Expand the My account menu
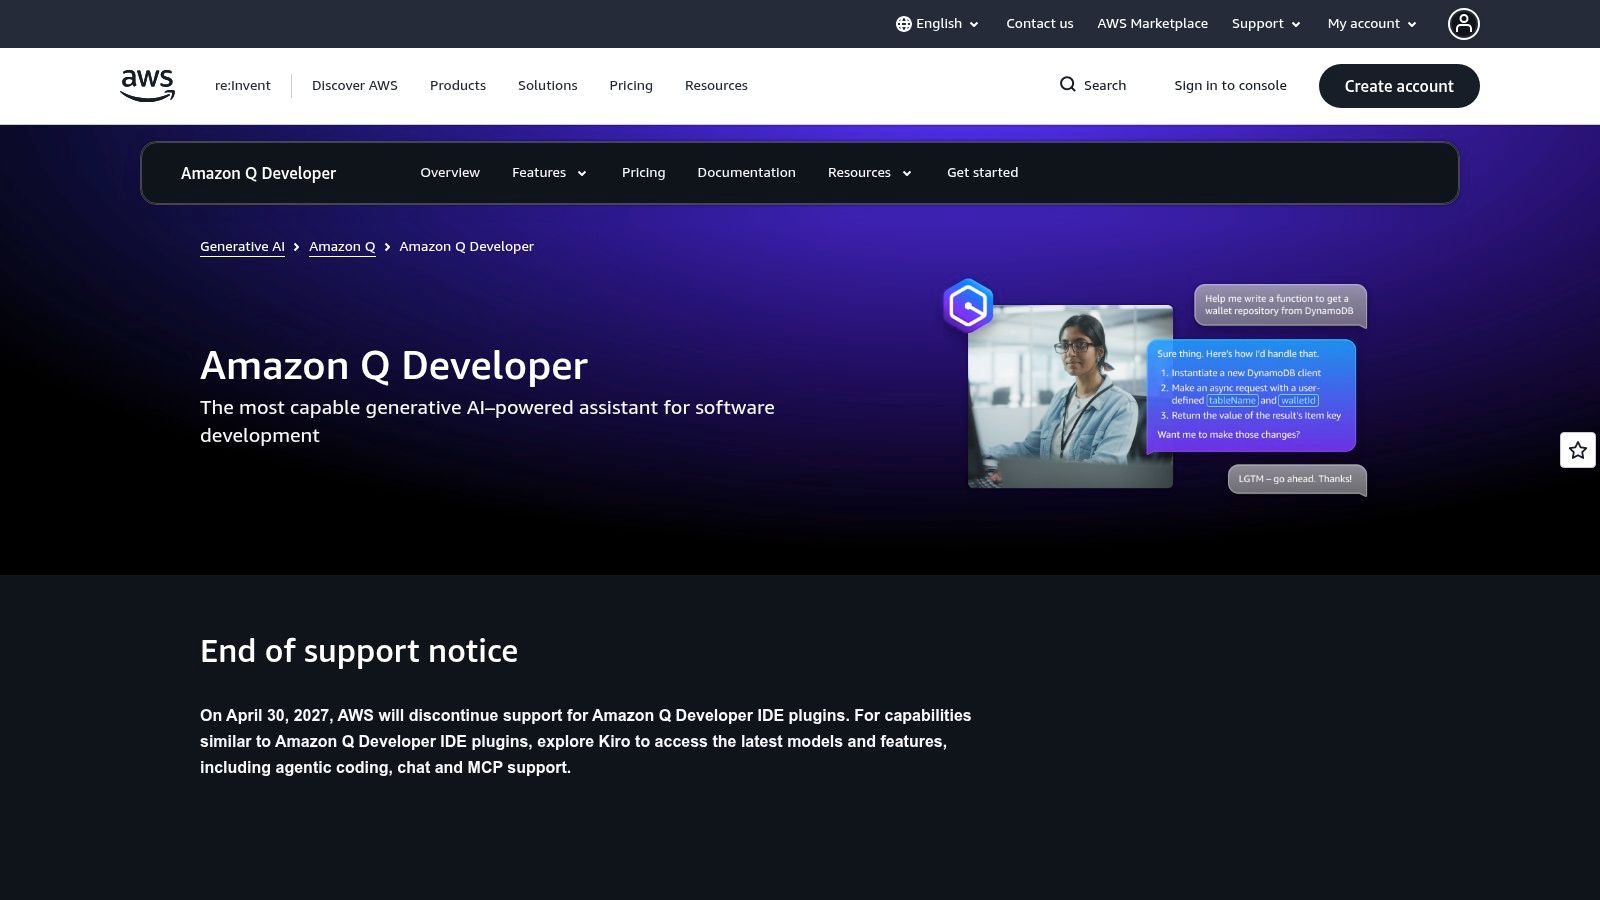The image size is (1600, 900). [1372, 24]
